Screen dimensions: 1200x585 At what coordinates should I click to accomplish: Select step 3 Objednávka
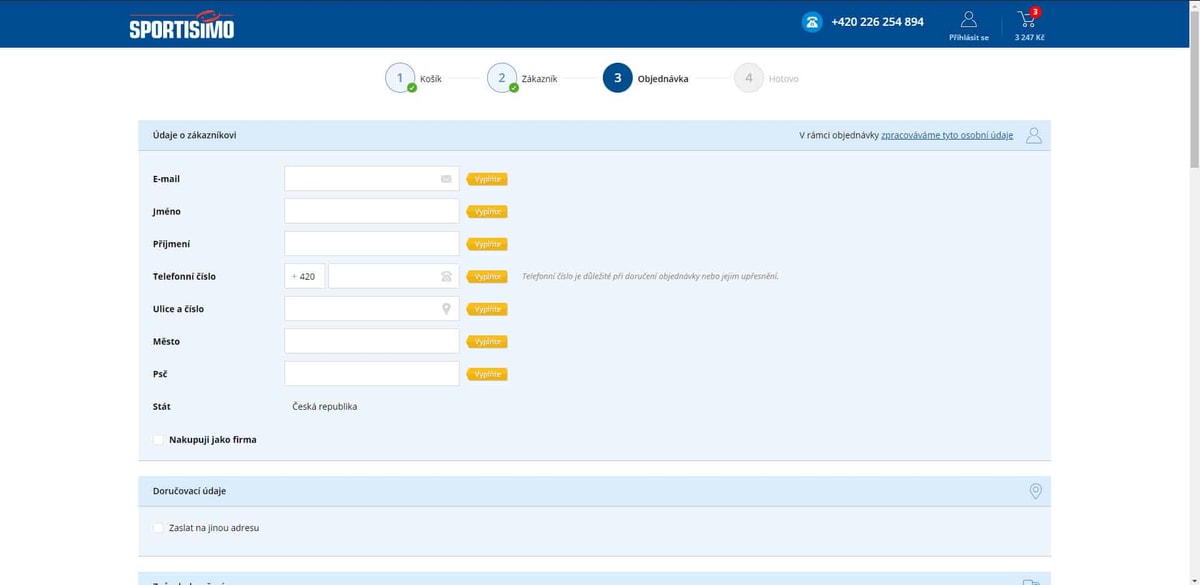click(617, 78)
